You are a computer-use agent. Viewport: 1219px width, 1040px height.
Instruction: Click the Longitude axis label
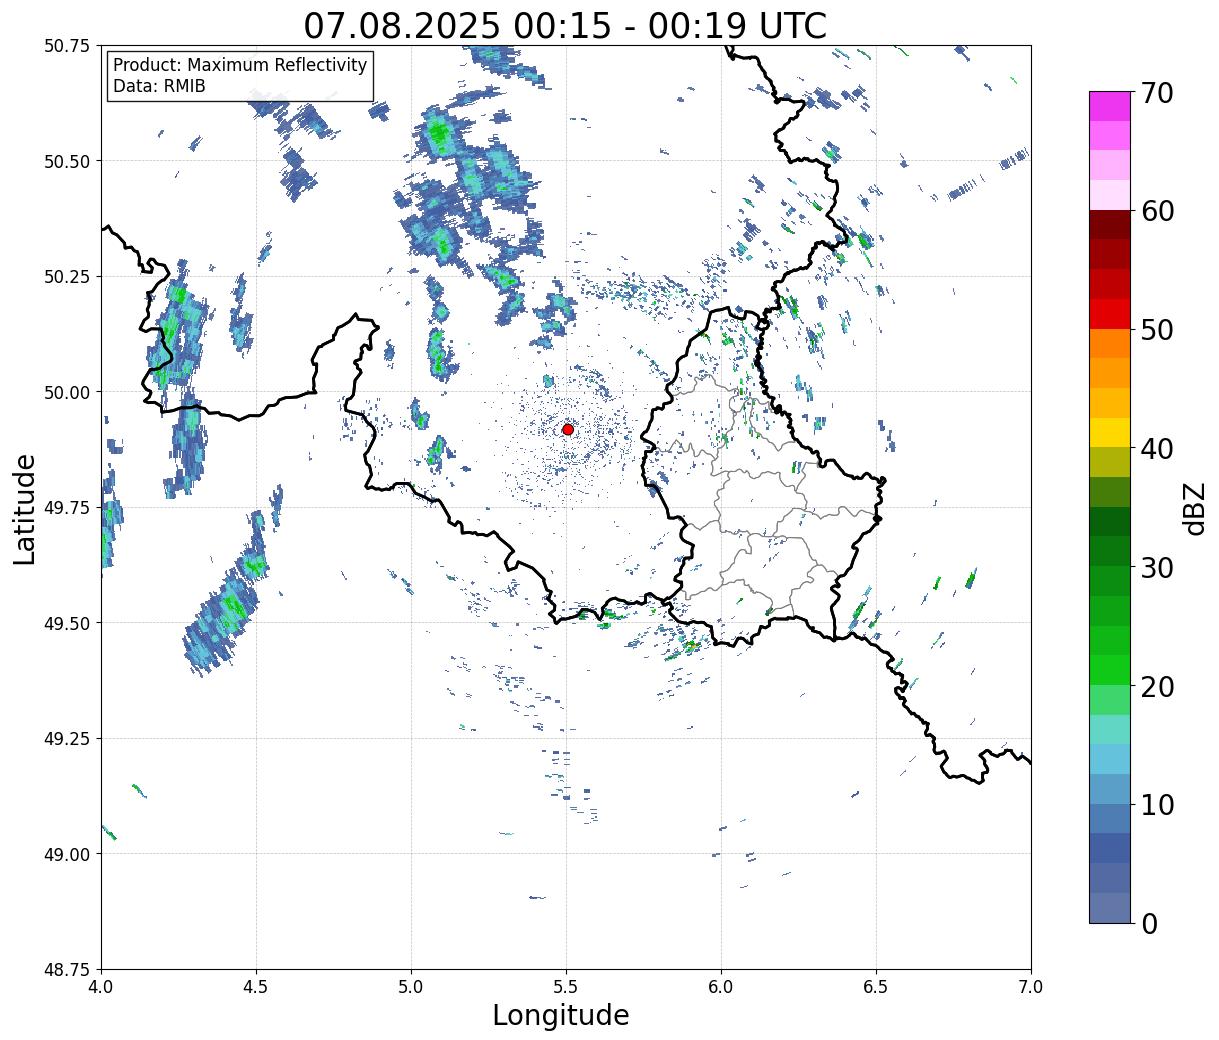click(x=561, y=1016)
